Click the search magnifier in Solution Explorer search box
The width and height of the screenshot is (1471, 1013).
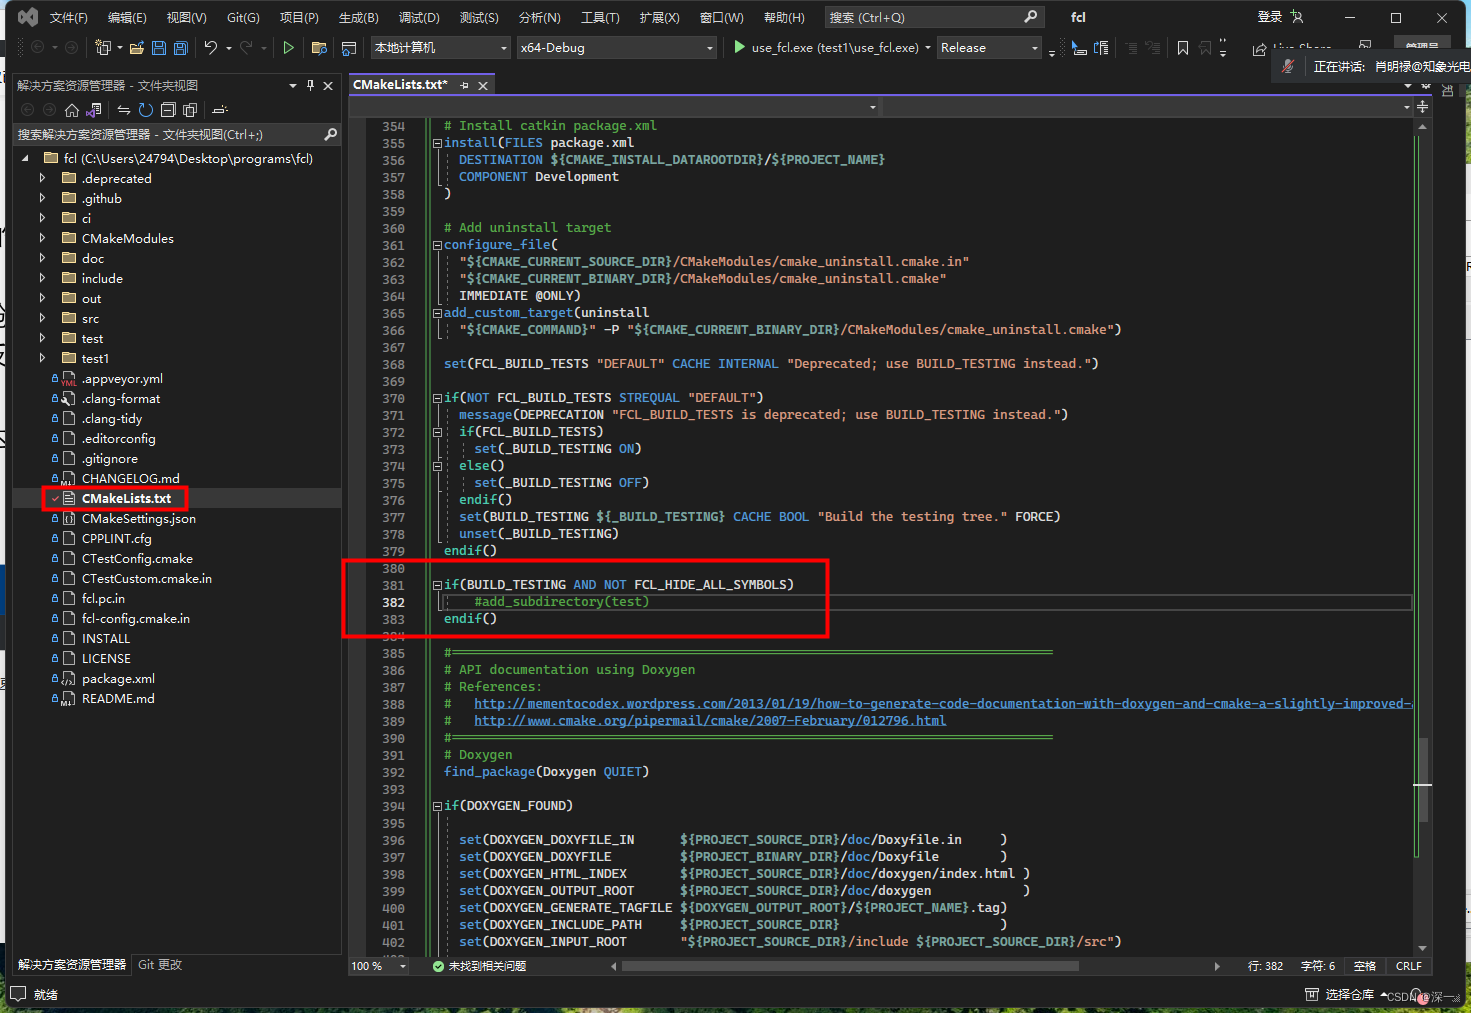click(331, 133)
